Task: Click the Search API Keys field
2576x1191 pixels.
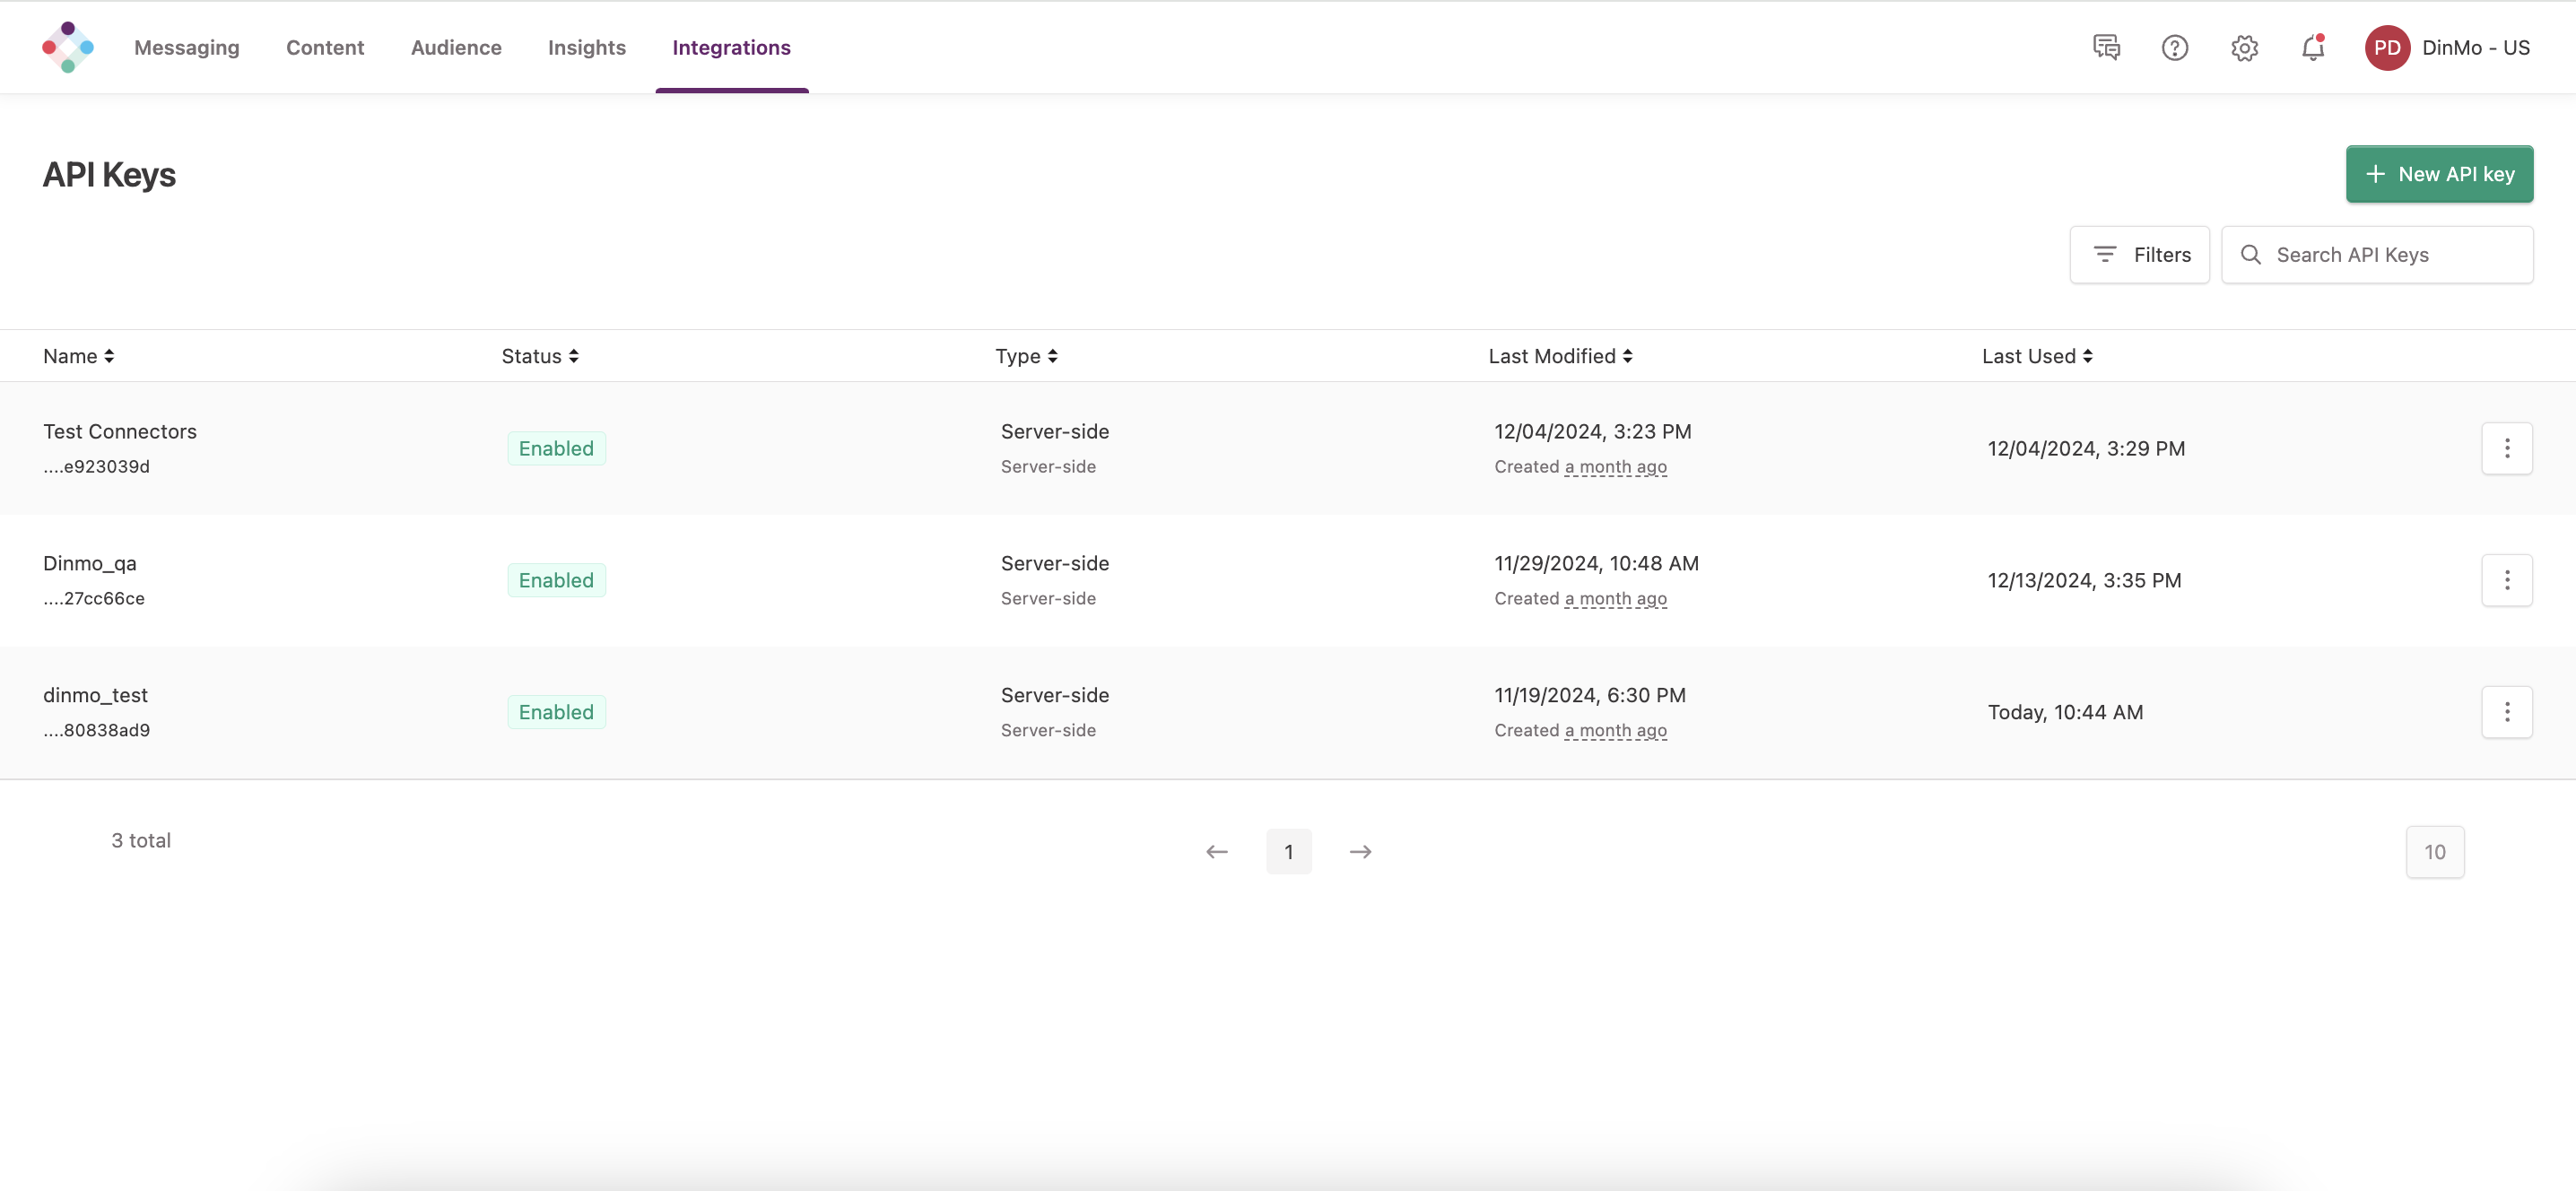Action: coord(2390,255)
